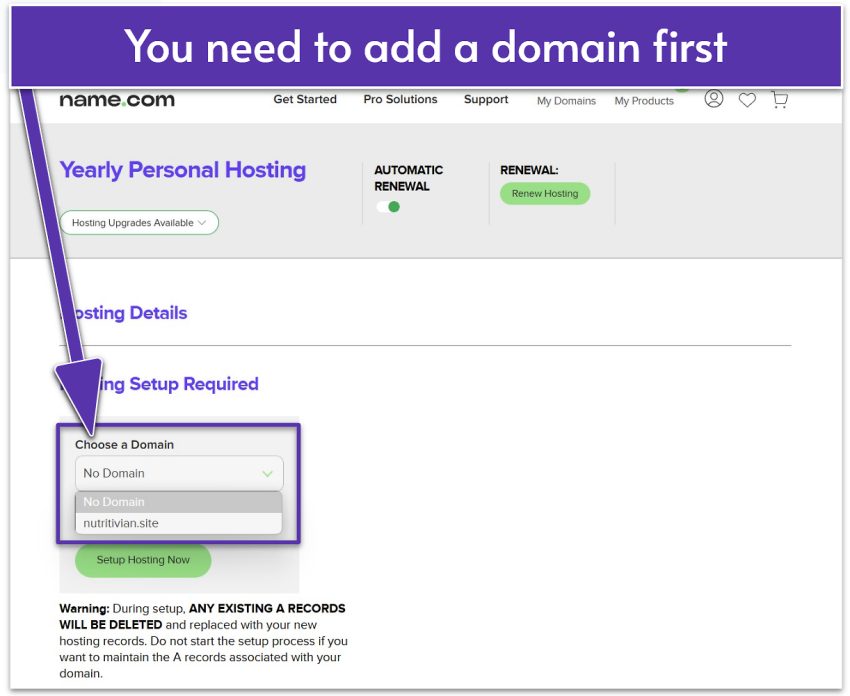The width and height of the screenshot is (850, 696).
Task: Open the shopping cart icon
Action: tap(780, 100)
